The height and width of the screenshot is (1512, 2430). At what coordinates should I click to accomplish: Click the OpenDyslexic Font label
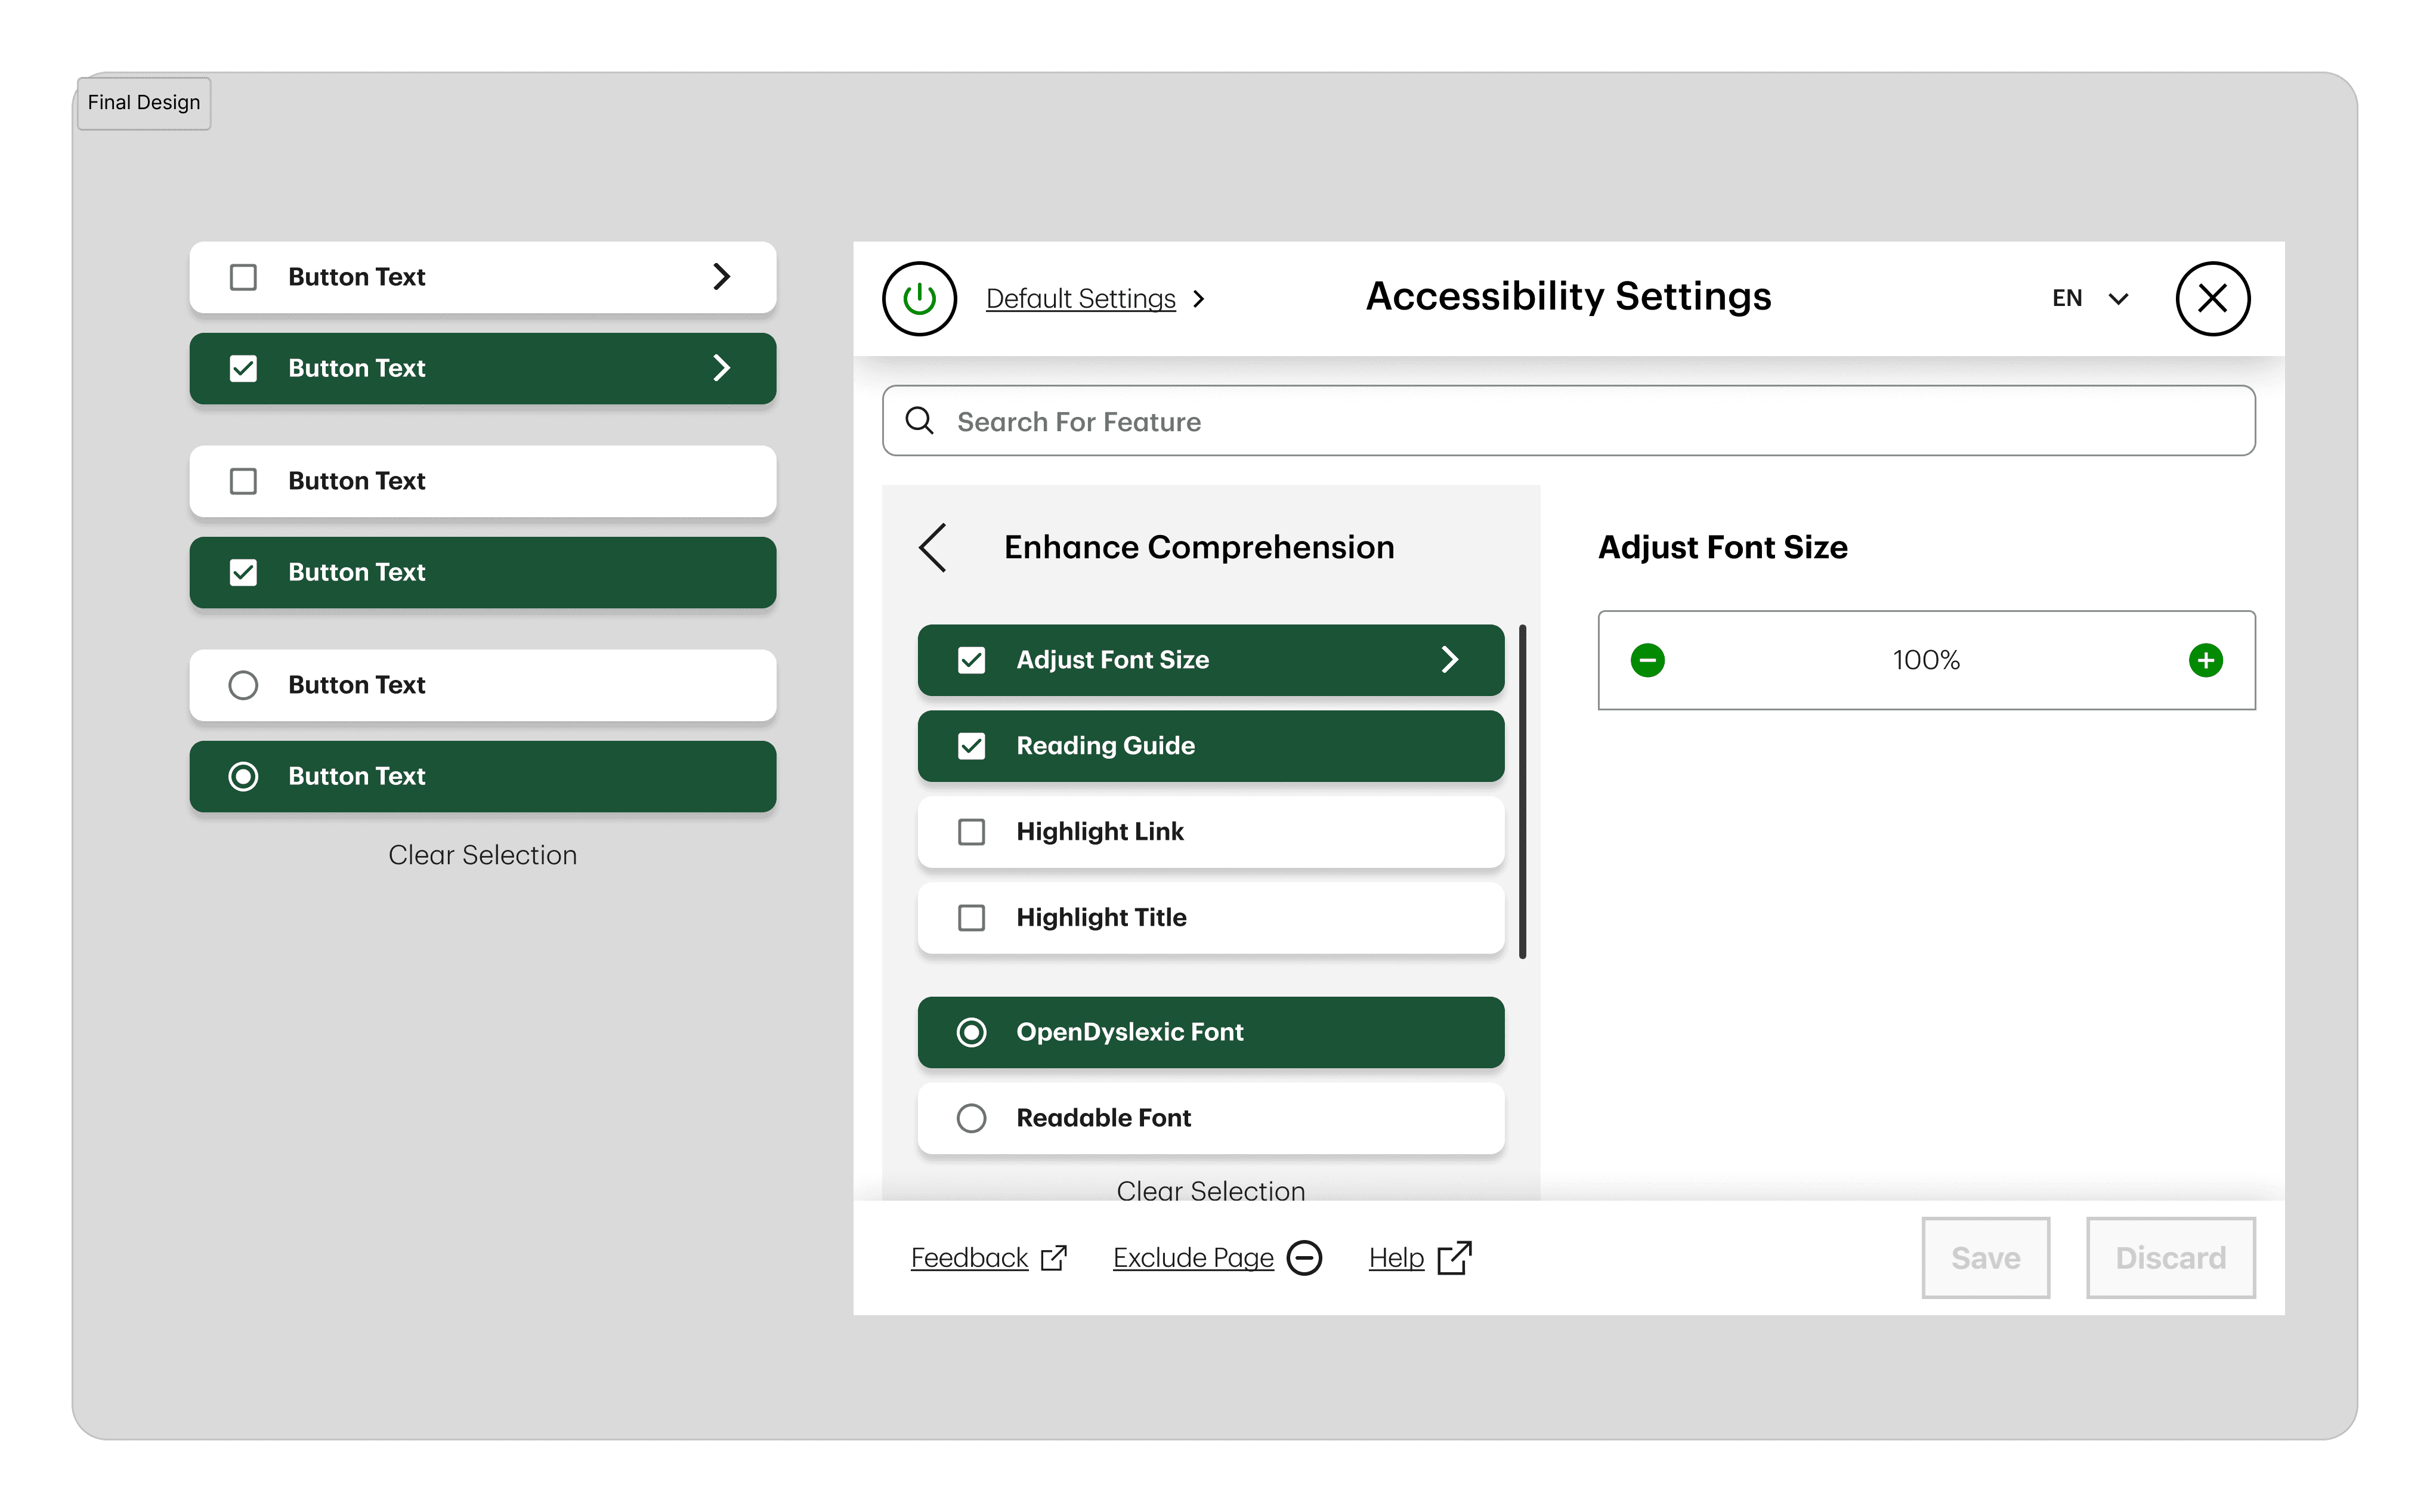point(1129,1032)
